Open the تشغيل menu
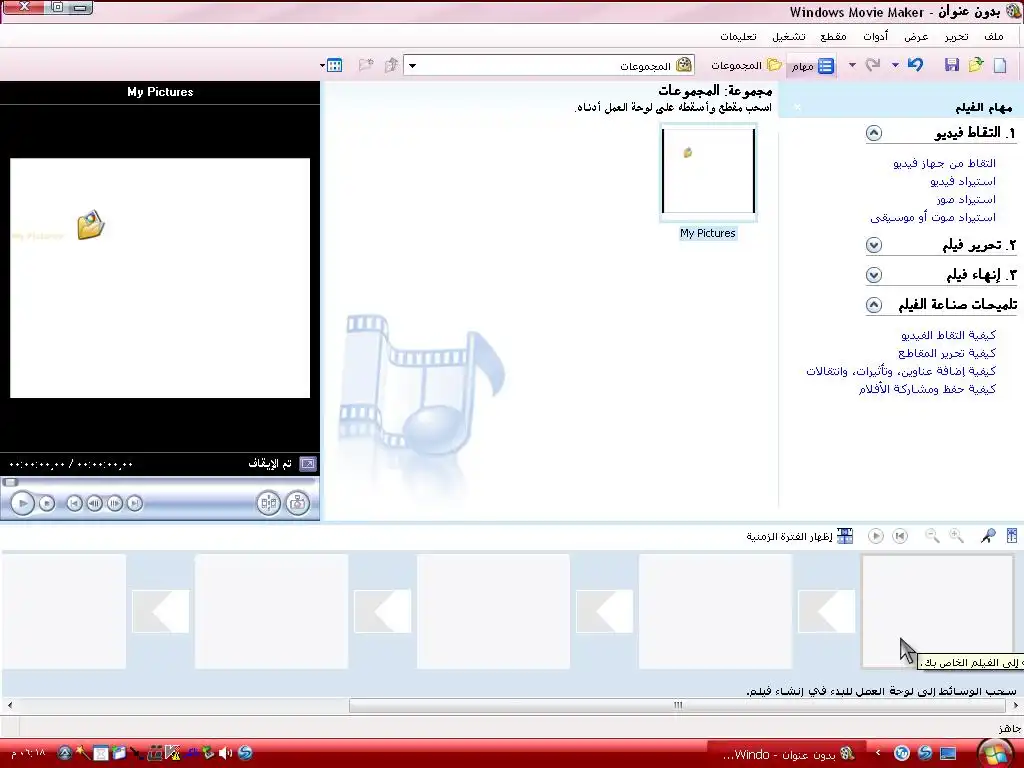1024x768 pixels. coord(788,37)
